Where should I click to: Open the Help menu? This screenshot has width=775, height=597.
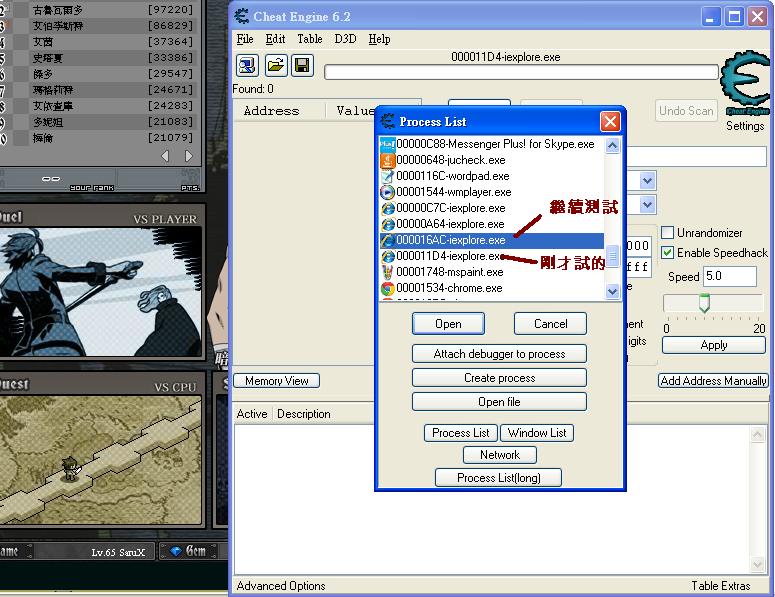click(x=379, y=39)
